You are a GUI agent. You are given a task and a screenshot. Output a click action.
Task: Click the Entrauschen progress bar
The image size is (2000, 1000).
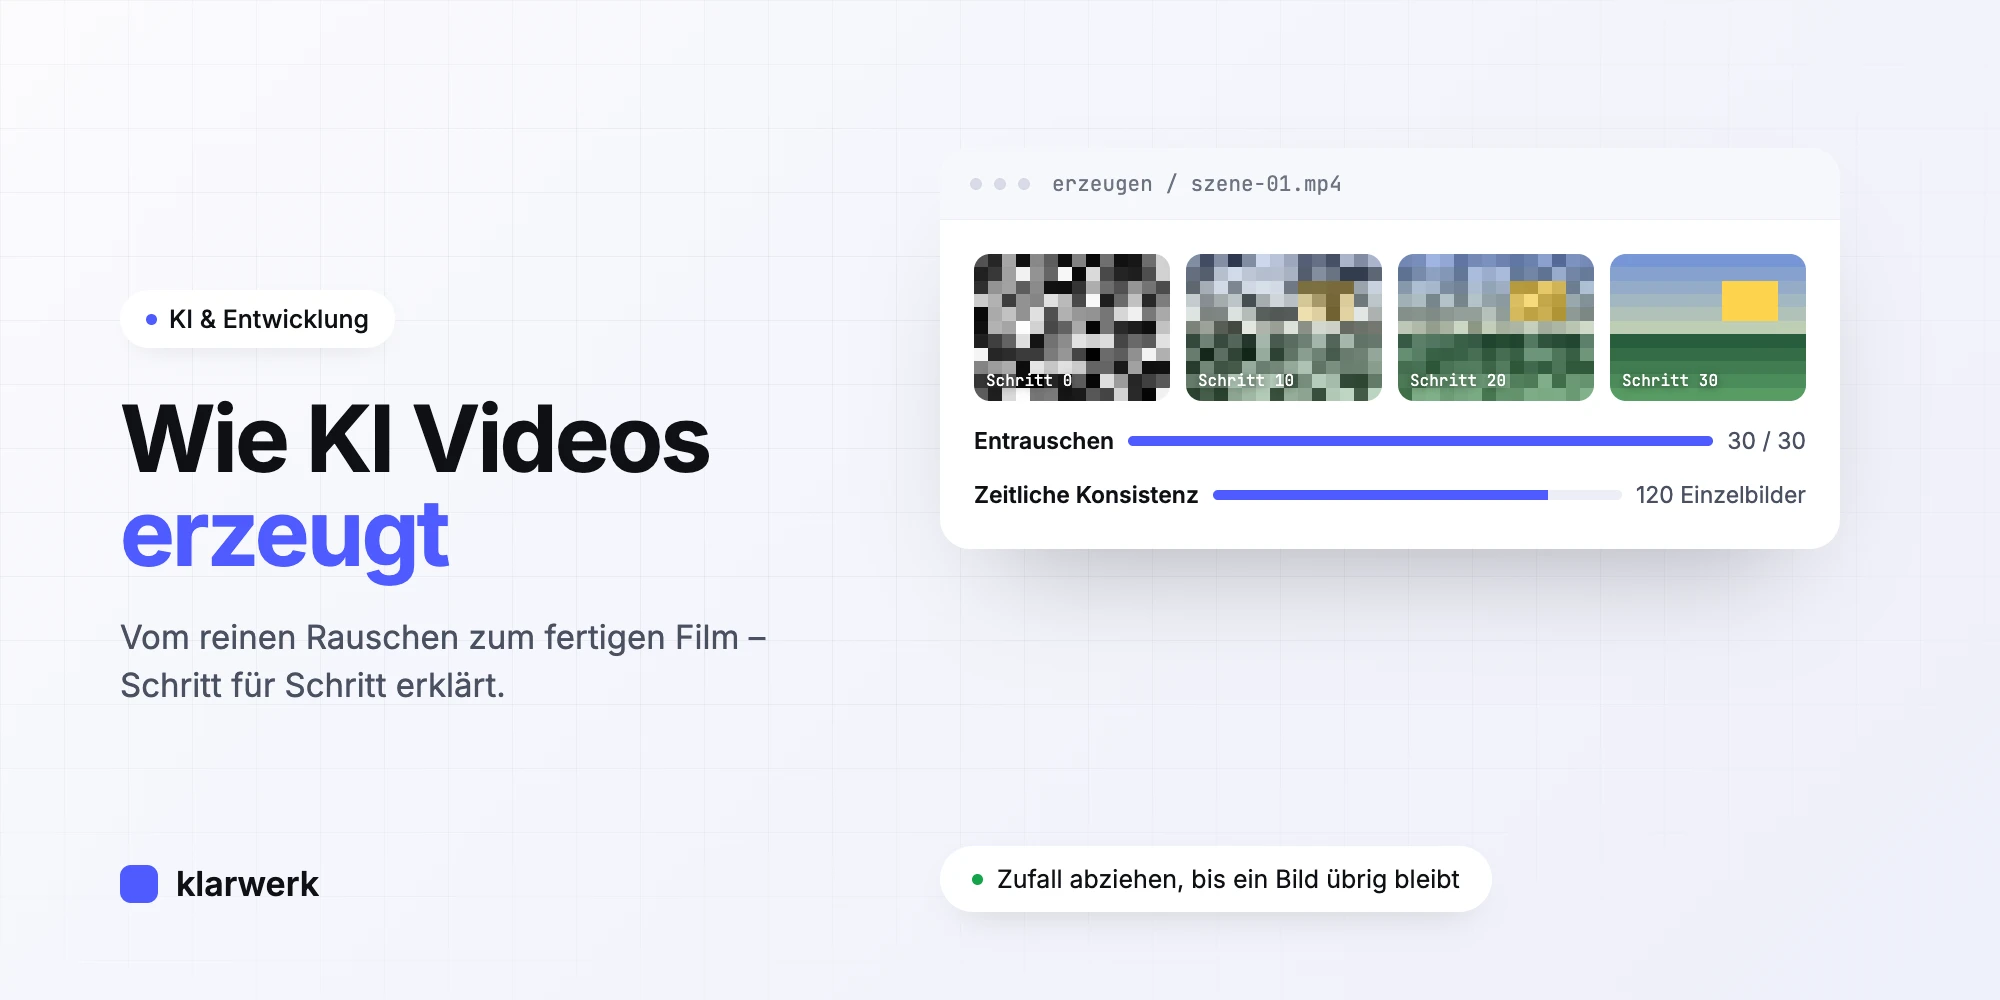tap(1420, 441)
